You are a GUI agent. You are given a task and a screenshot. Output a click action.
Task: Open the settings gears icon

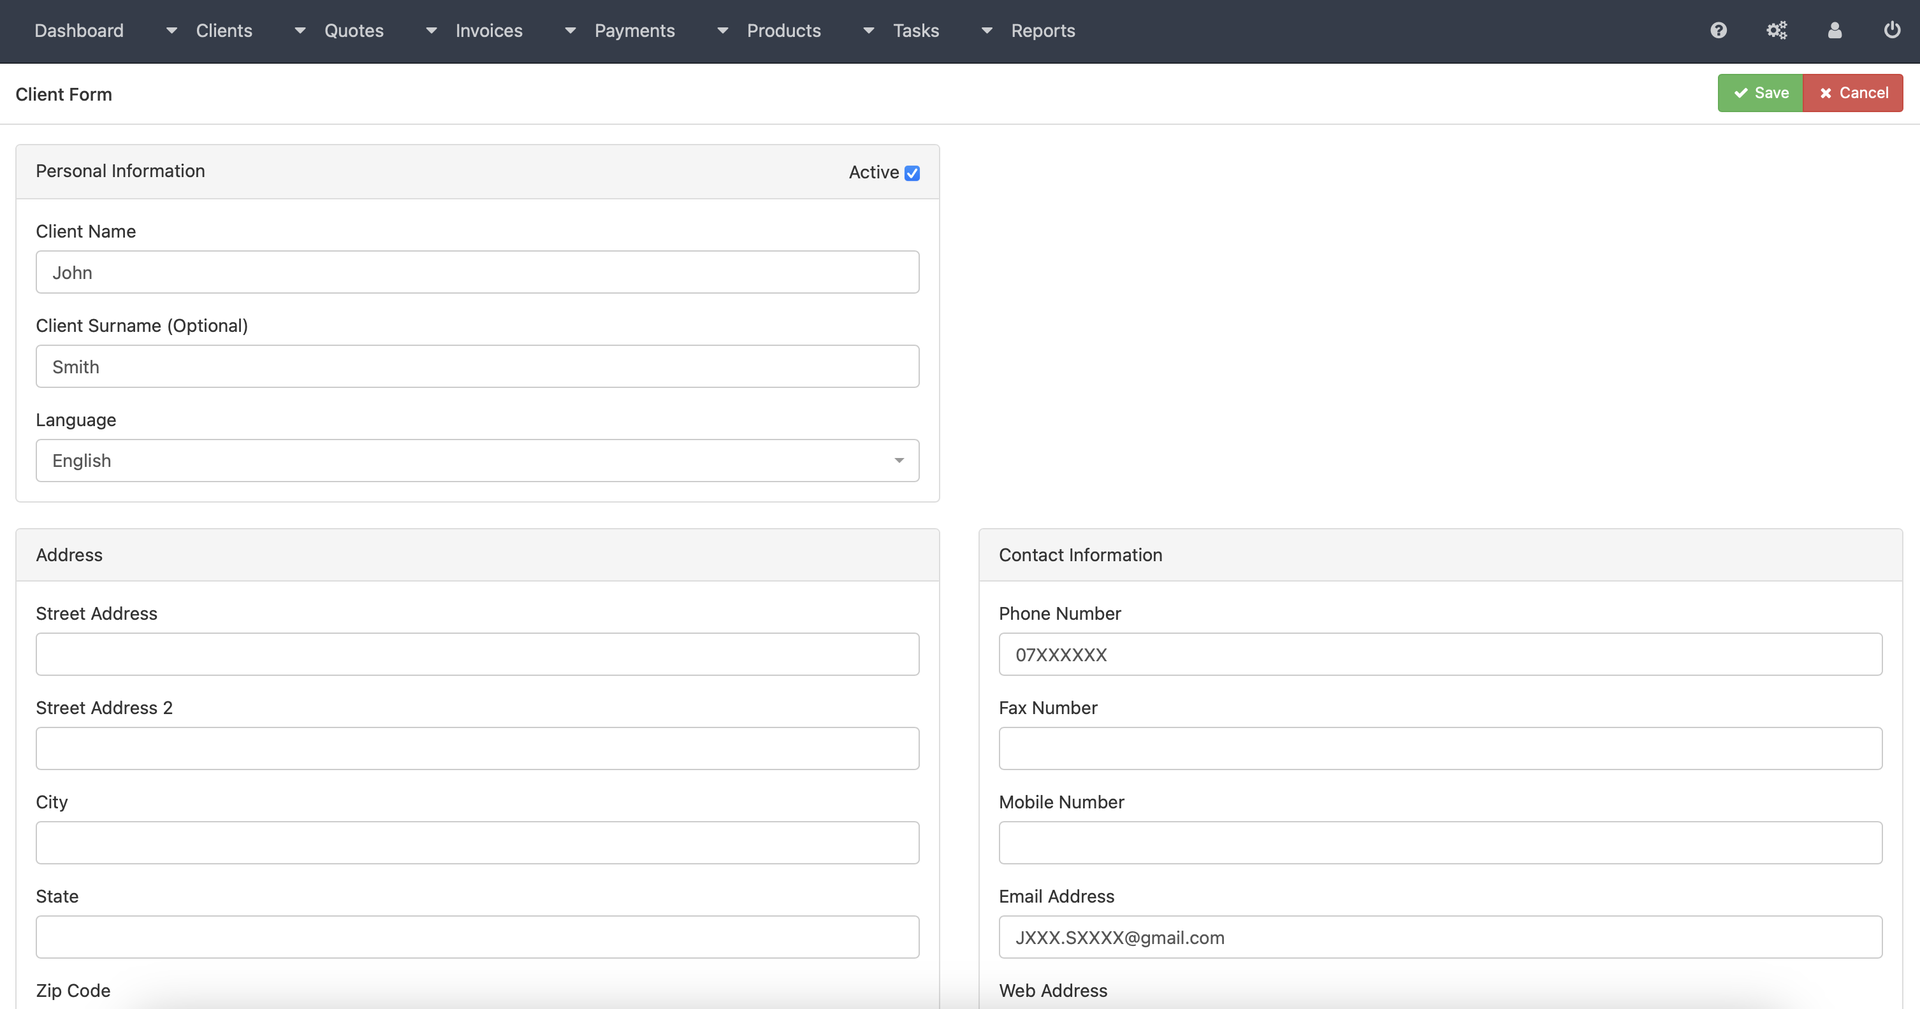pyautogui.click(x=1776, y=30)
